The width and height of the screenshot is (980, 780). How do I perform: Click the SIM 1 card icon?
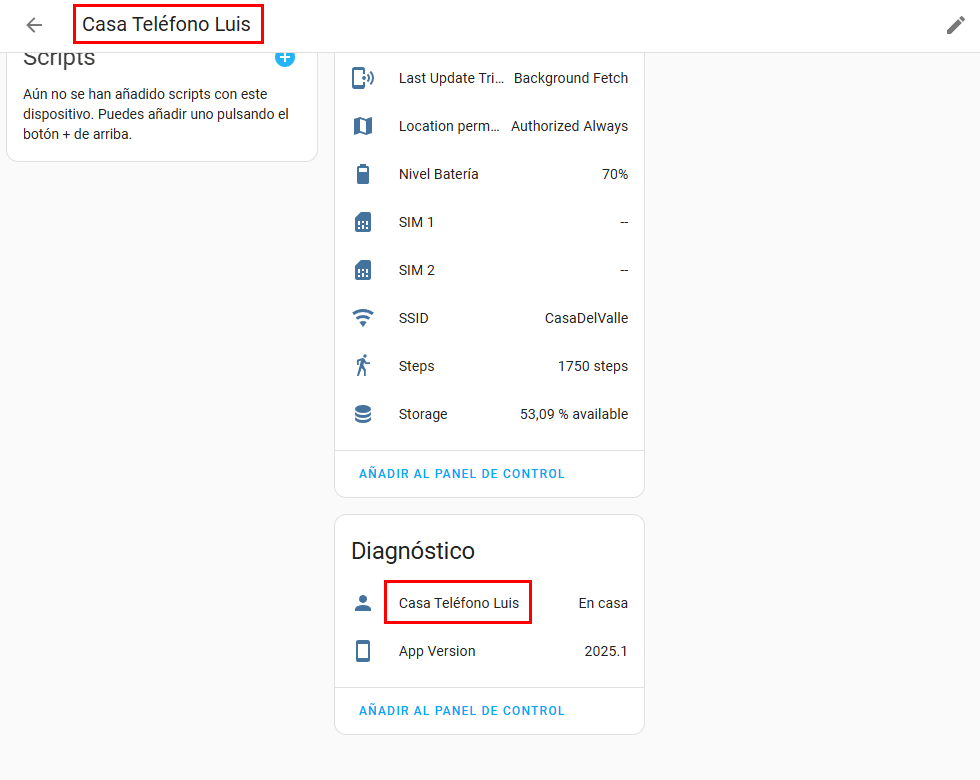(363, 222)
